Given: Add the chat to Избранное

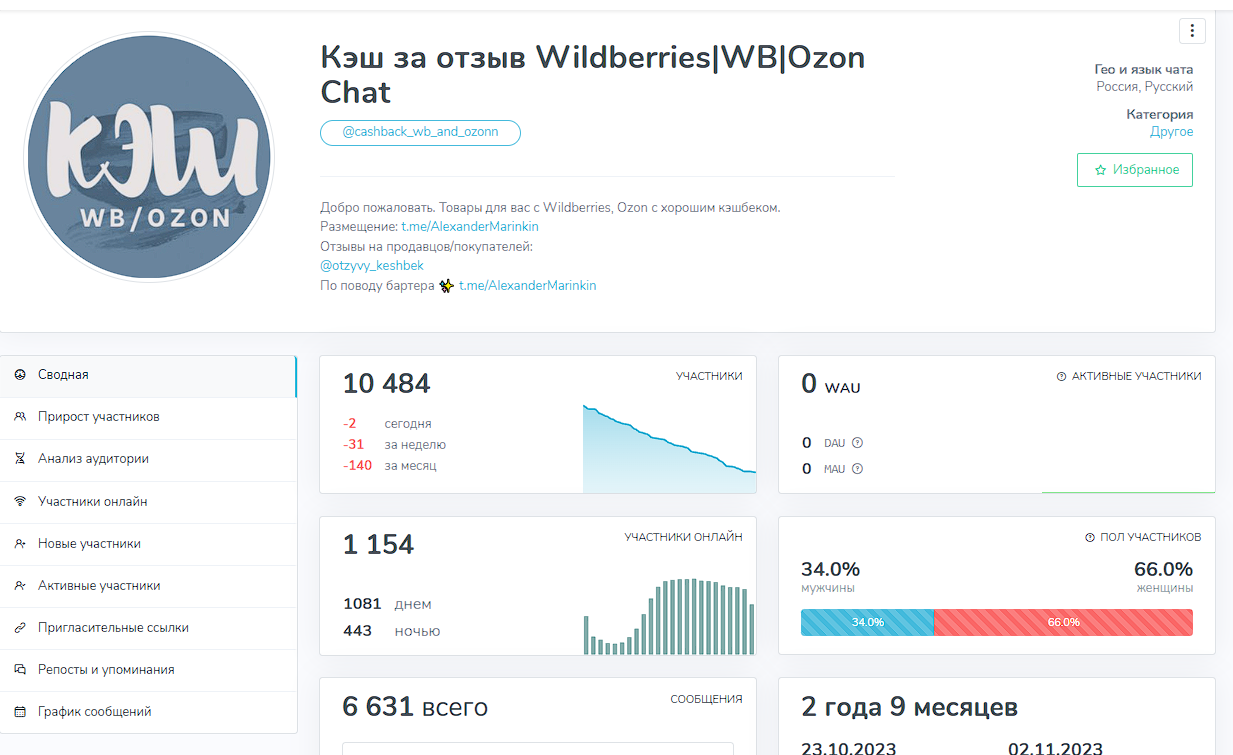Looking at the screenshot, I should click(1135, 170).
